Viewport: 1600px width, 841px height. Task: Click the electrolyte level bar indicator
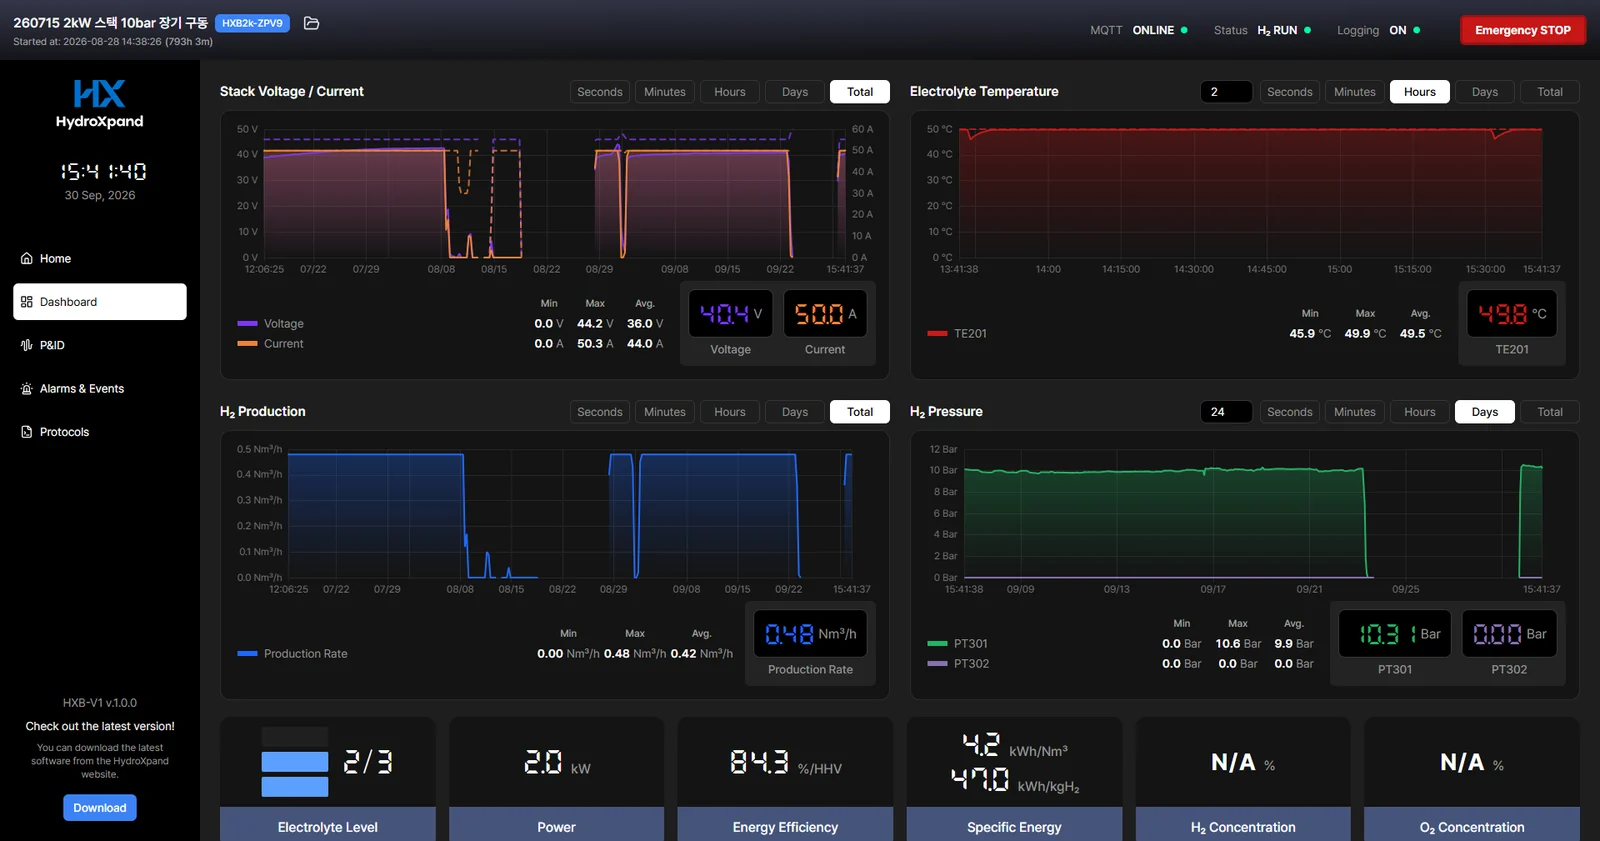click(x=295, y=762)
